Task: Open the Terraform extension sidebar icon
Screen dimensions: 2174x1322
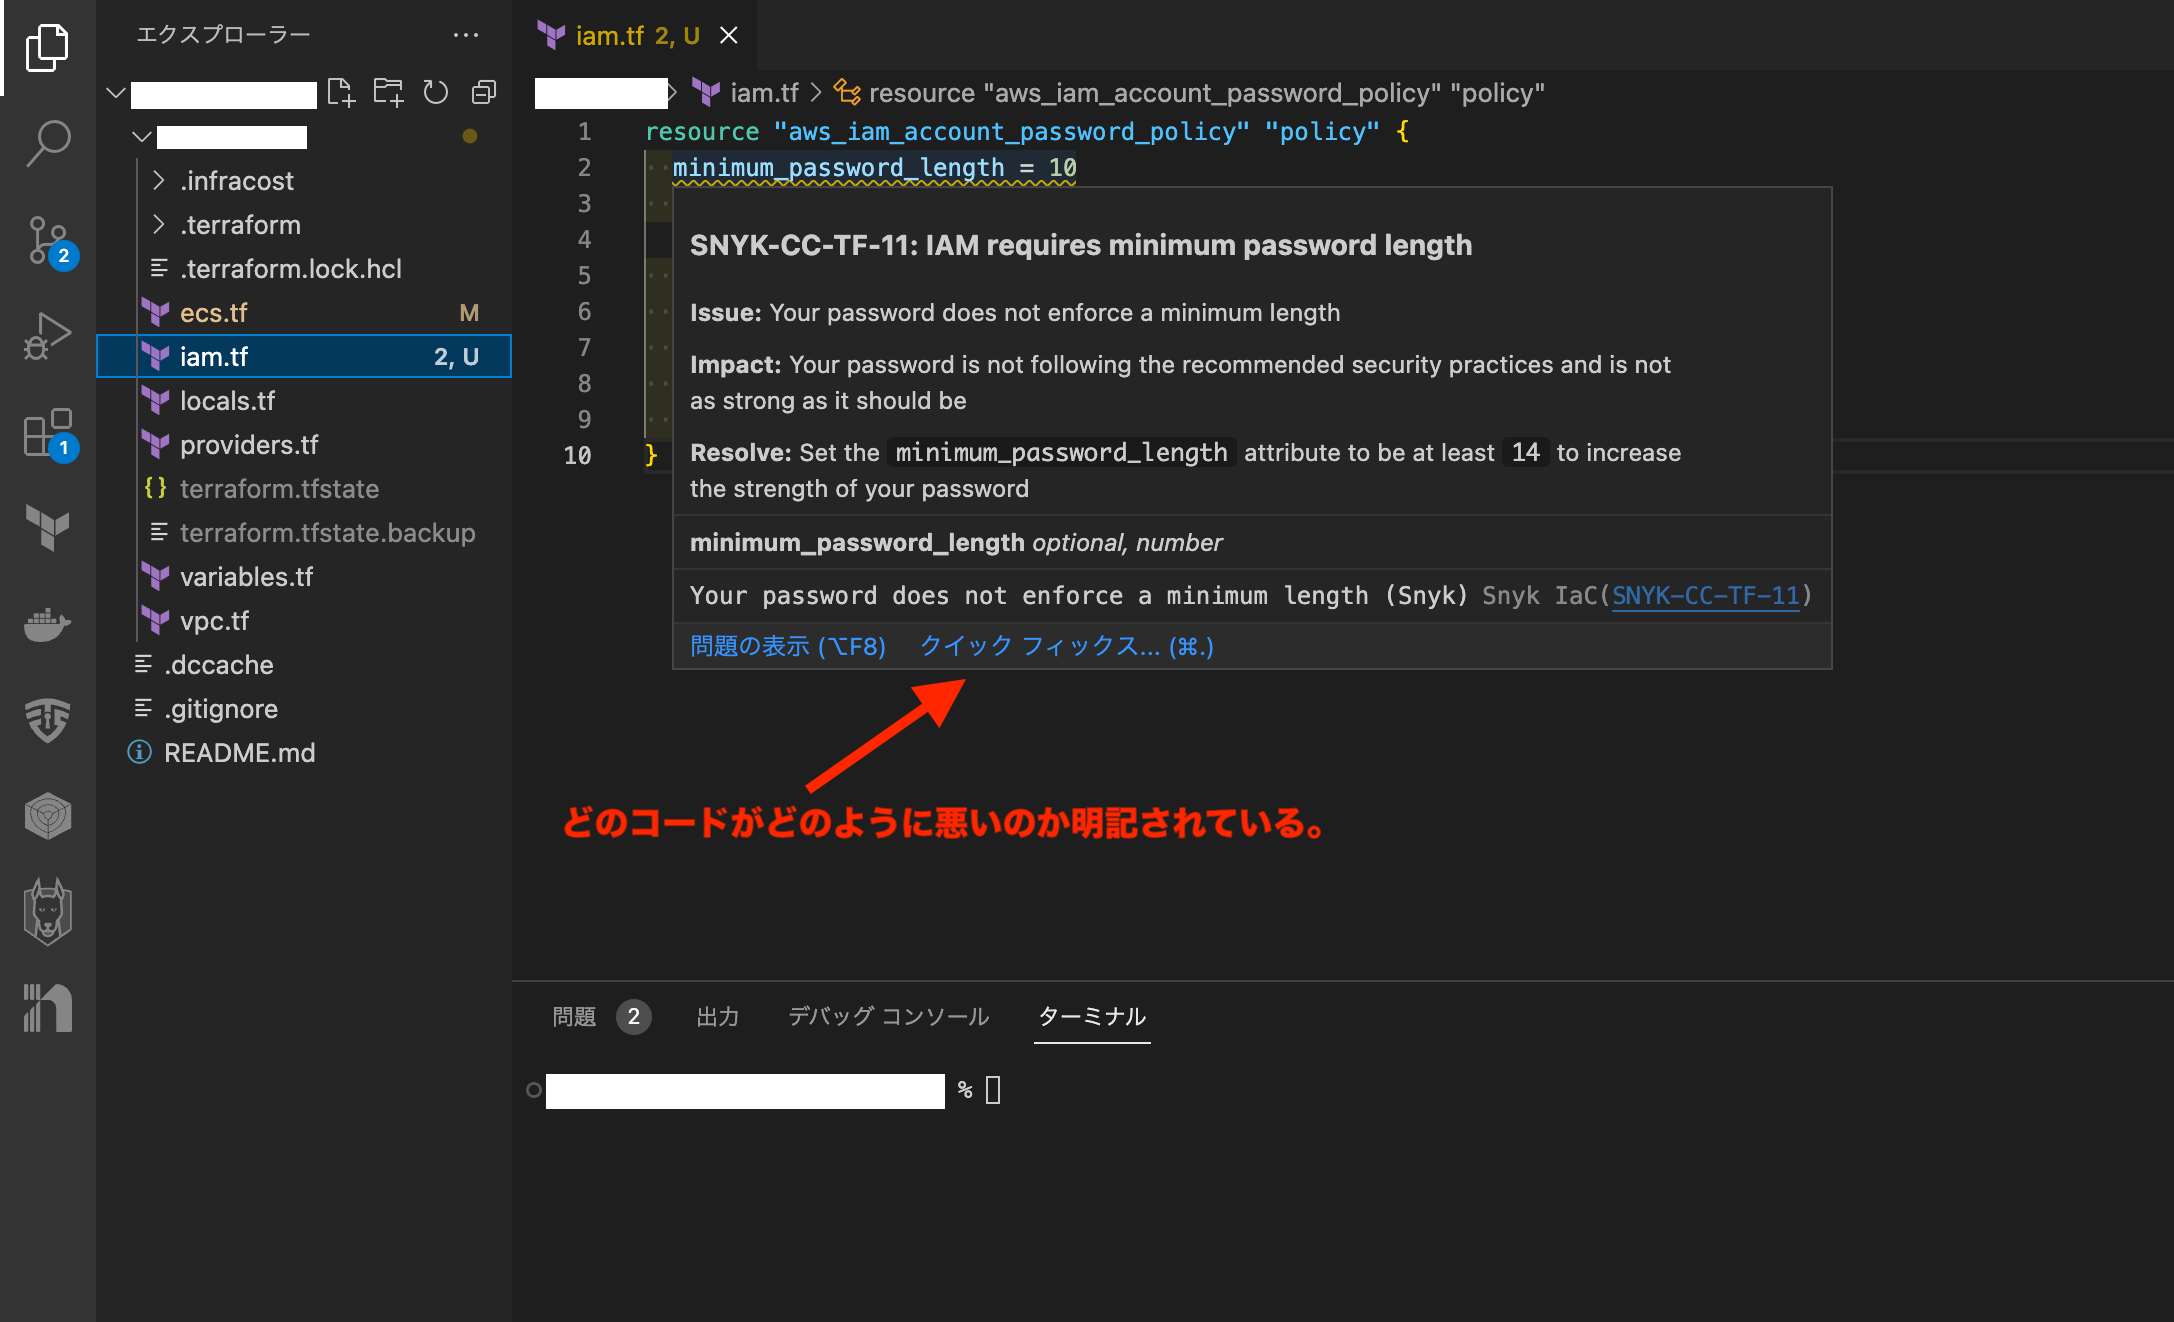Action: pos(47,527)
